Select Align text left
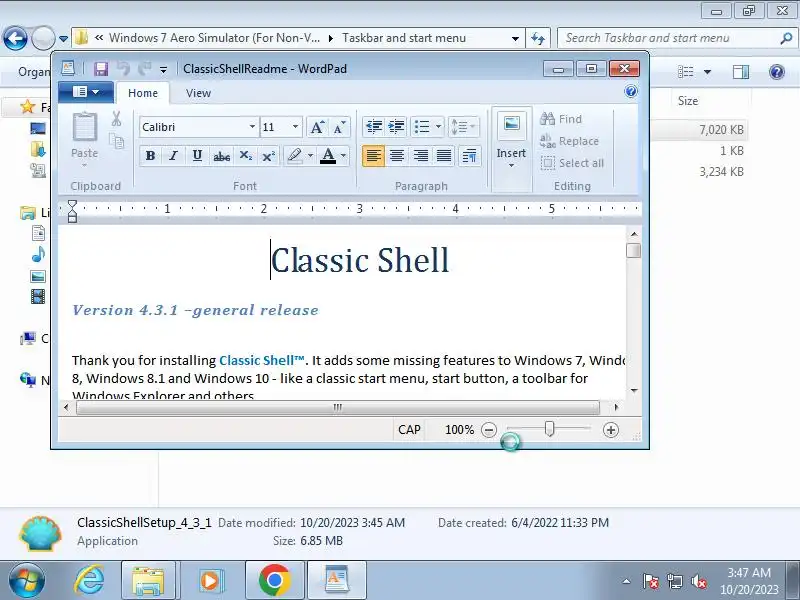Image resolution: width=800 pixels, height=600 pixels. [373, 156]
